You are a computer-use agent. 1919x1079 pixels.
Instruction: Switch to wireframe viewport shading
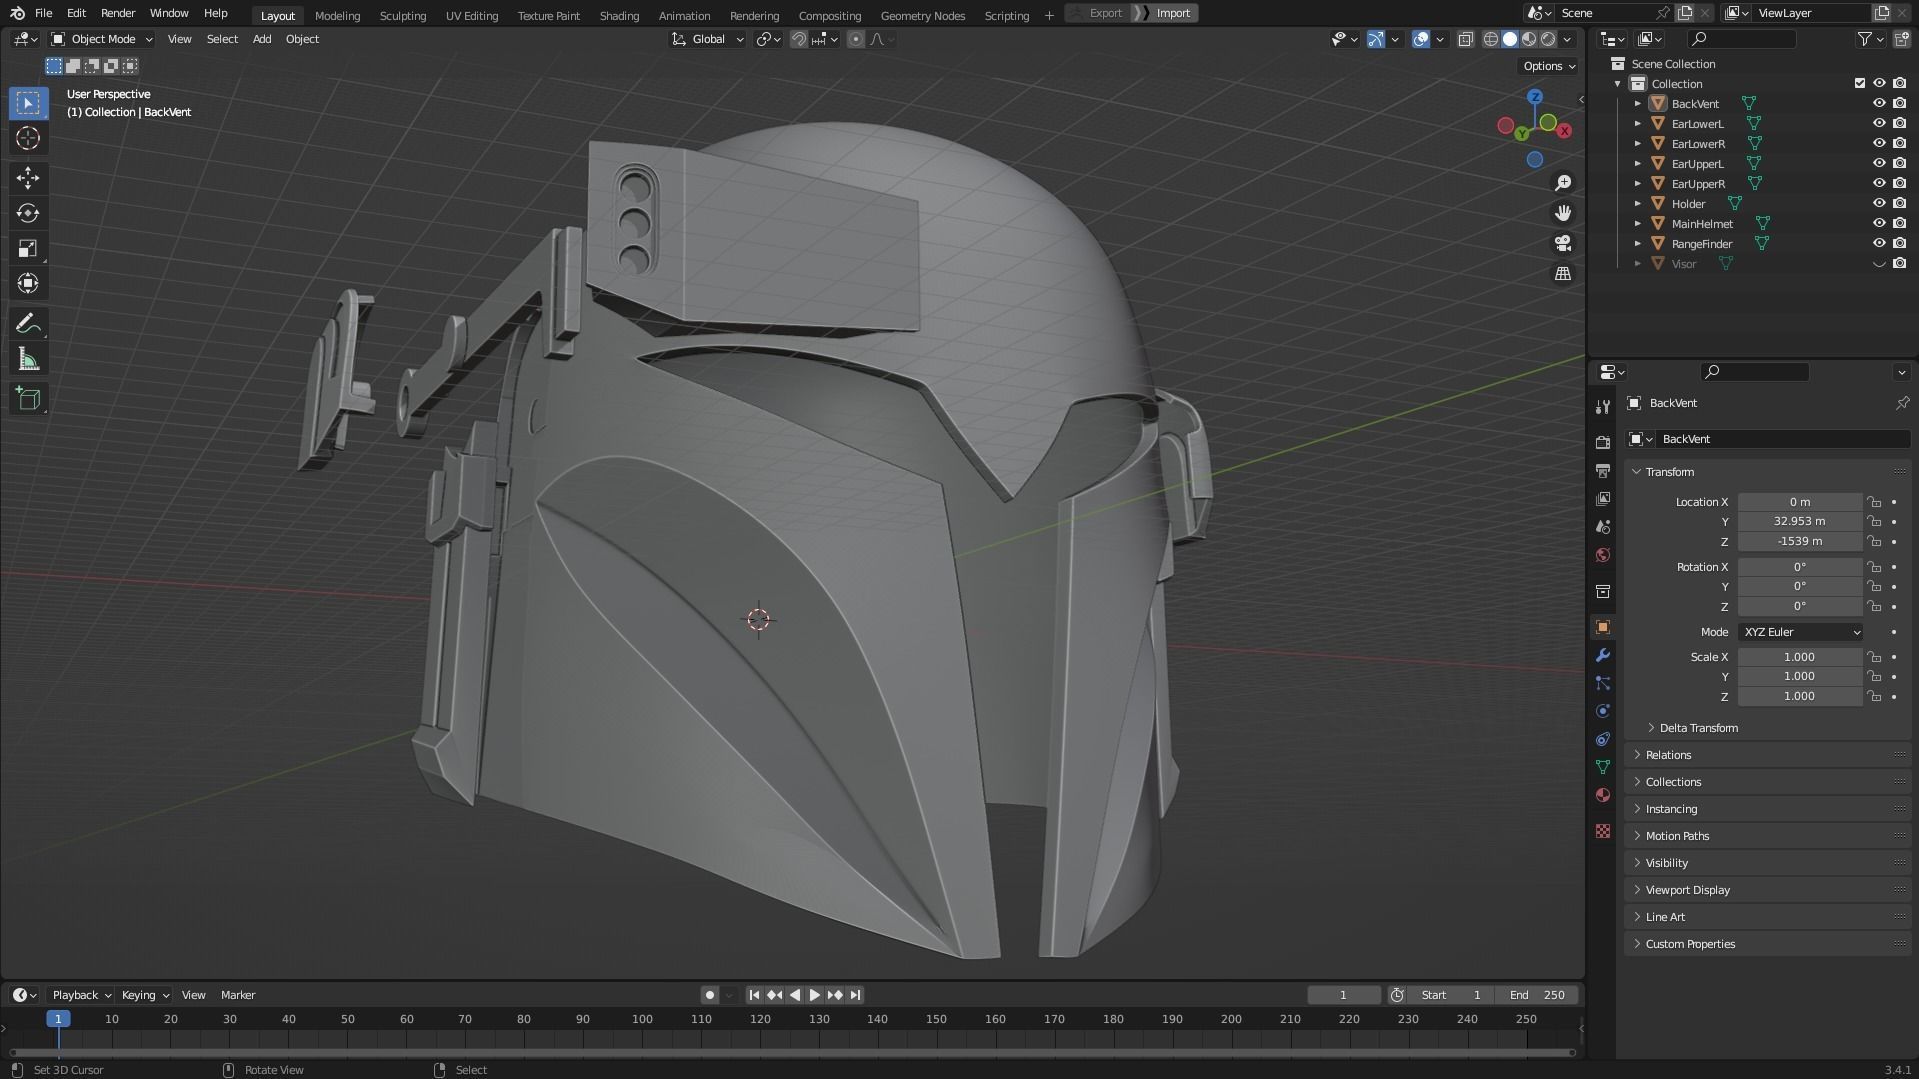pos(1491,39)
